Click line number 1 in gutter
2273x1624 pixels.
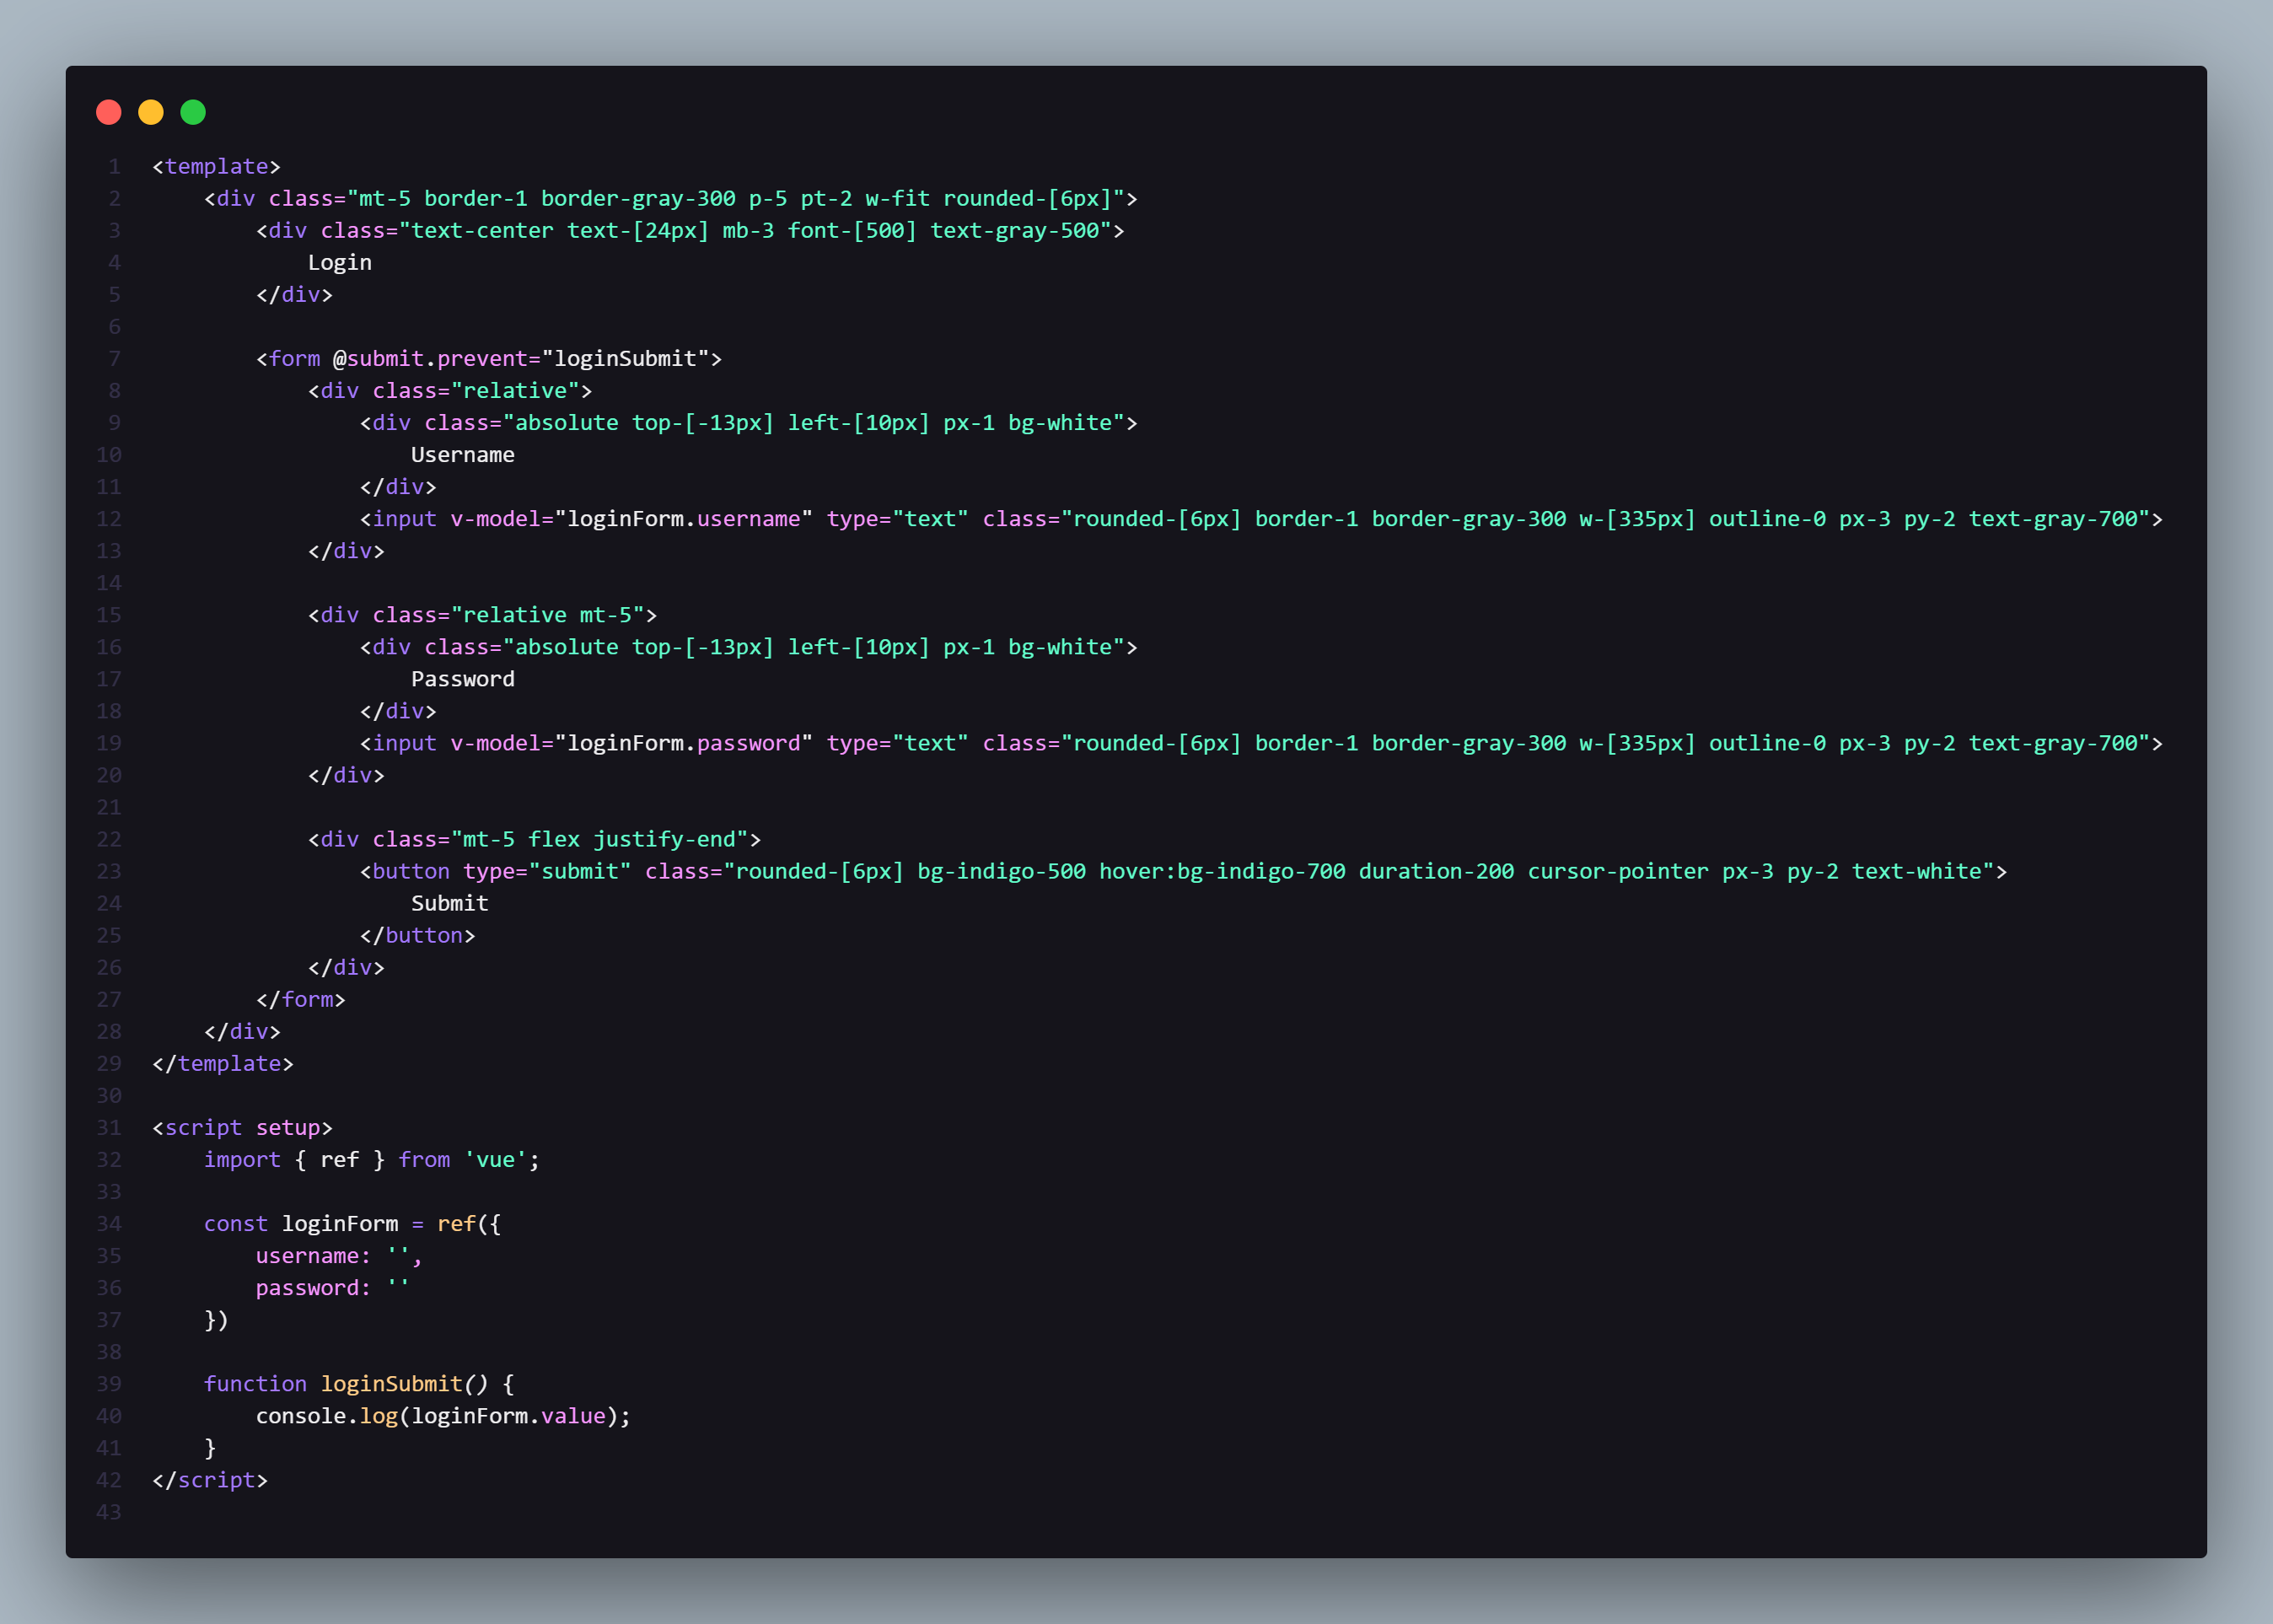[114, 167]
